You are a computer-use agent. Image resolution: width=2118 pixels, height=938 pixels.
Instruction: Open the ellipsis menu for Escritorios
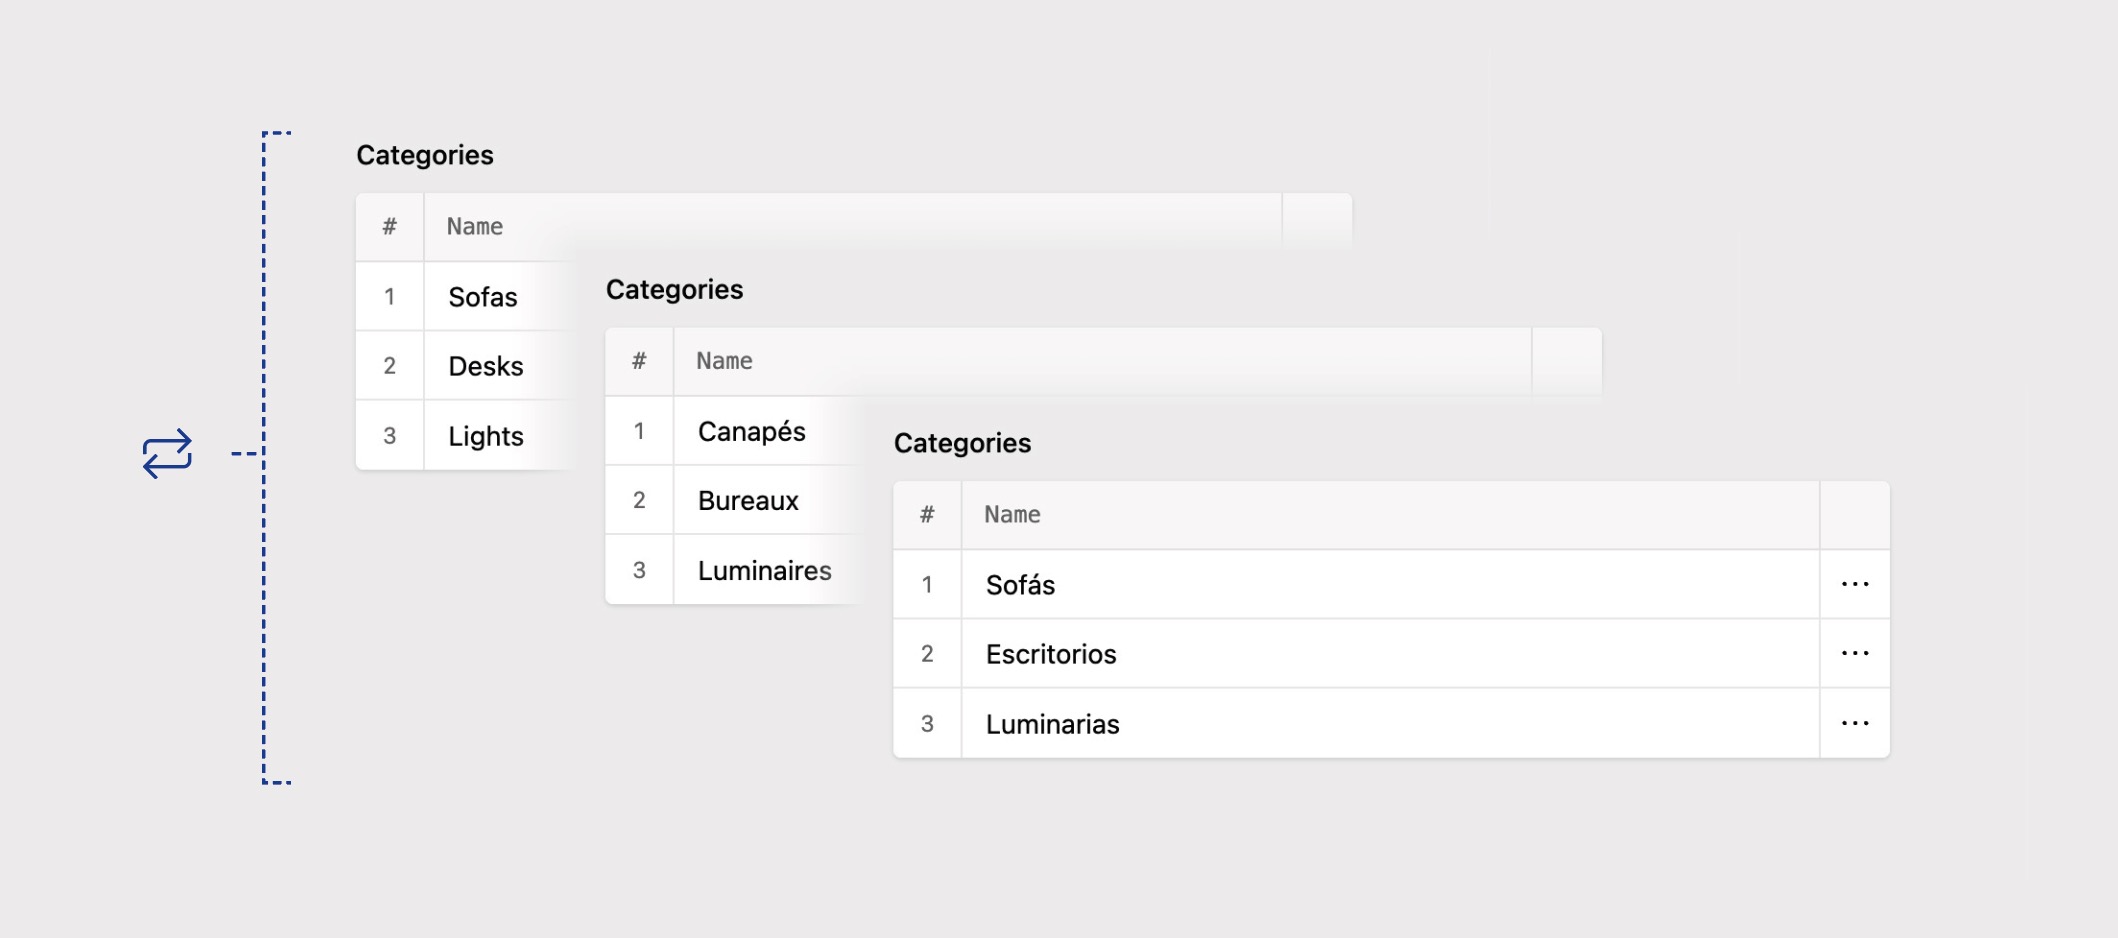[x=1856, y=653]
